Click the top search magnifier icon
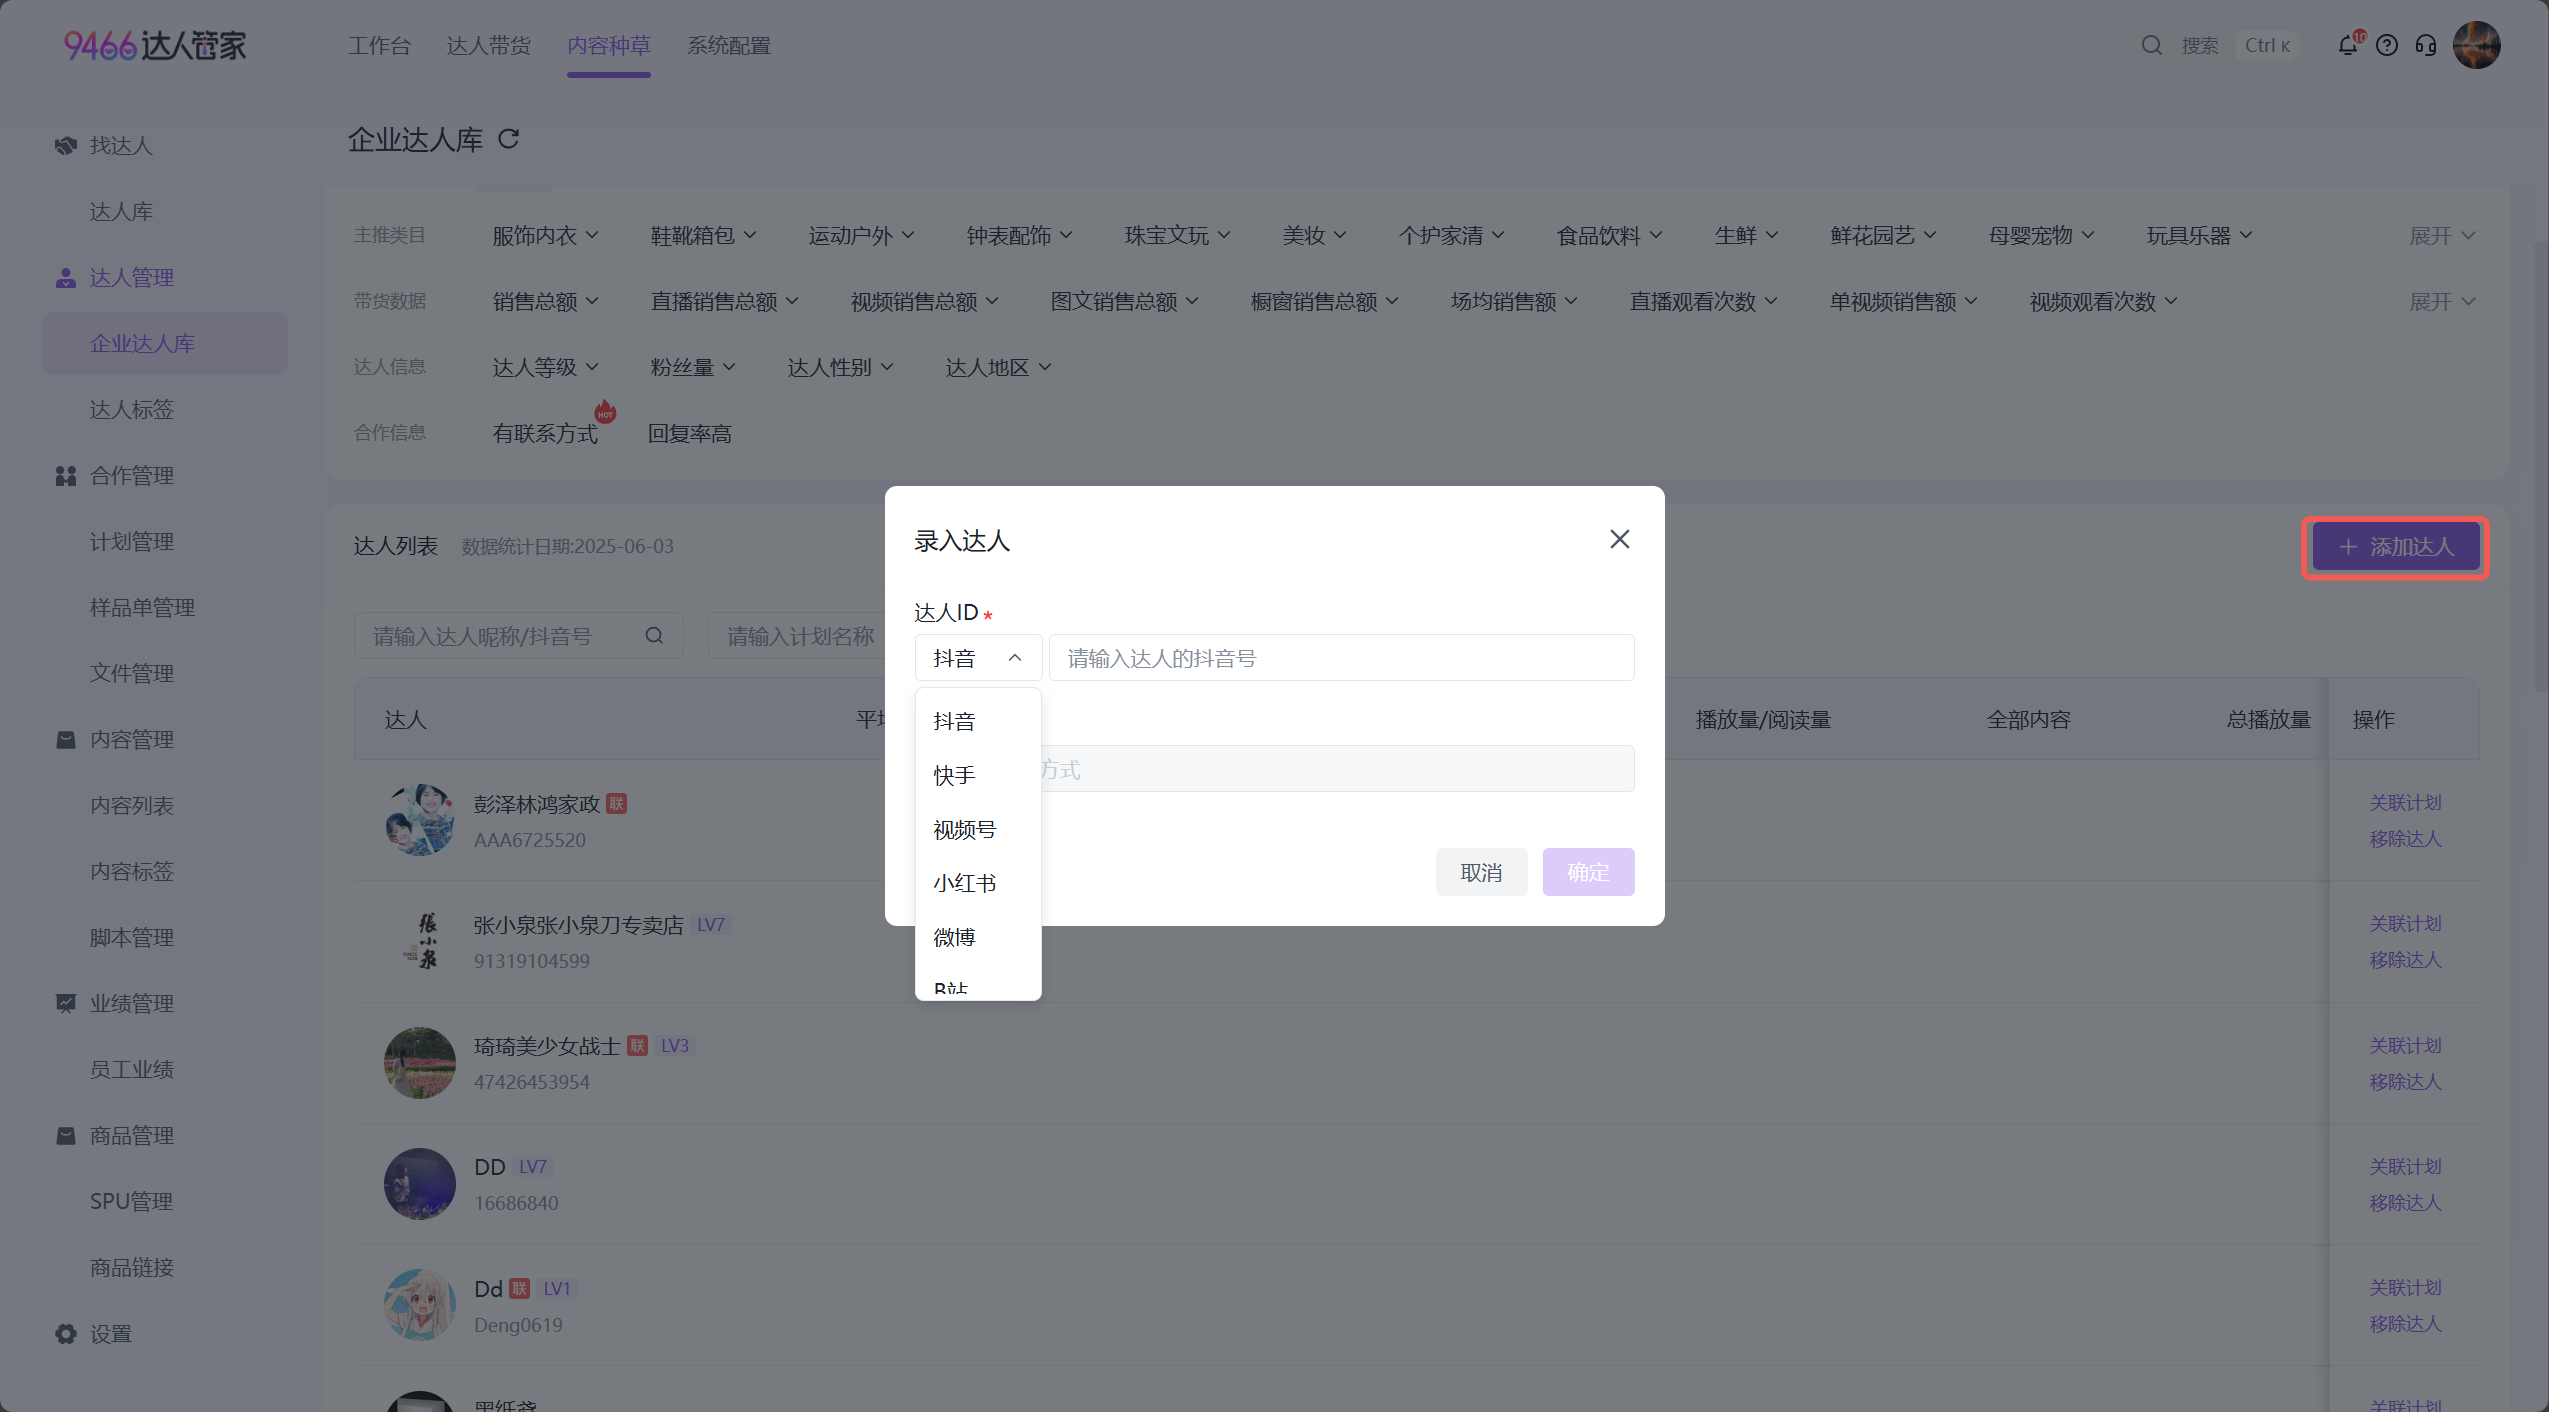Image resolution: width=2549 pixels, height=1412 pixels. (x=2152, y=45)
